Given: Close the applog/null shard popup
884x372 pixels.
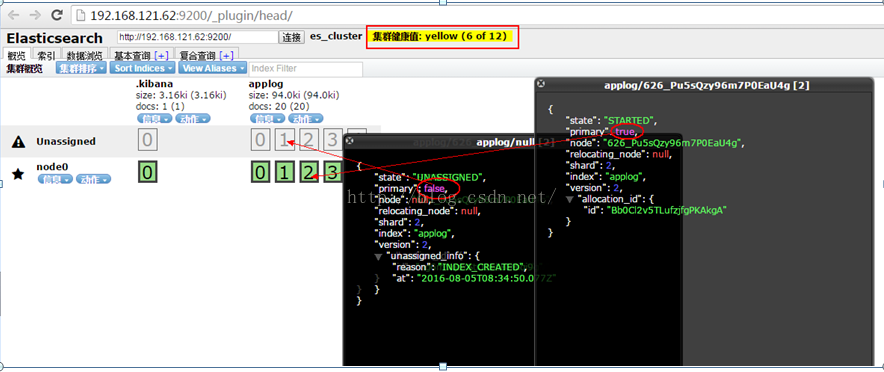Looking at the screenshot, I should [349, 140].
